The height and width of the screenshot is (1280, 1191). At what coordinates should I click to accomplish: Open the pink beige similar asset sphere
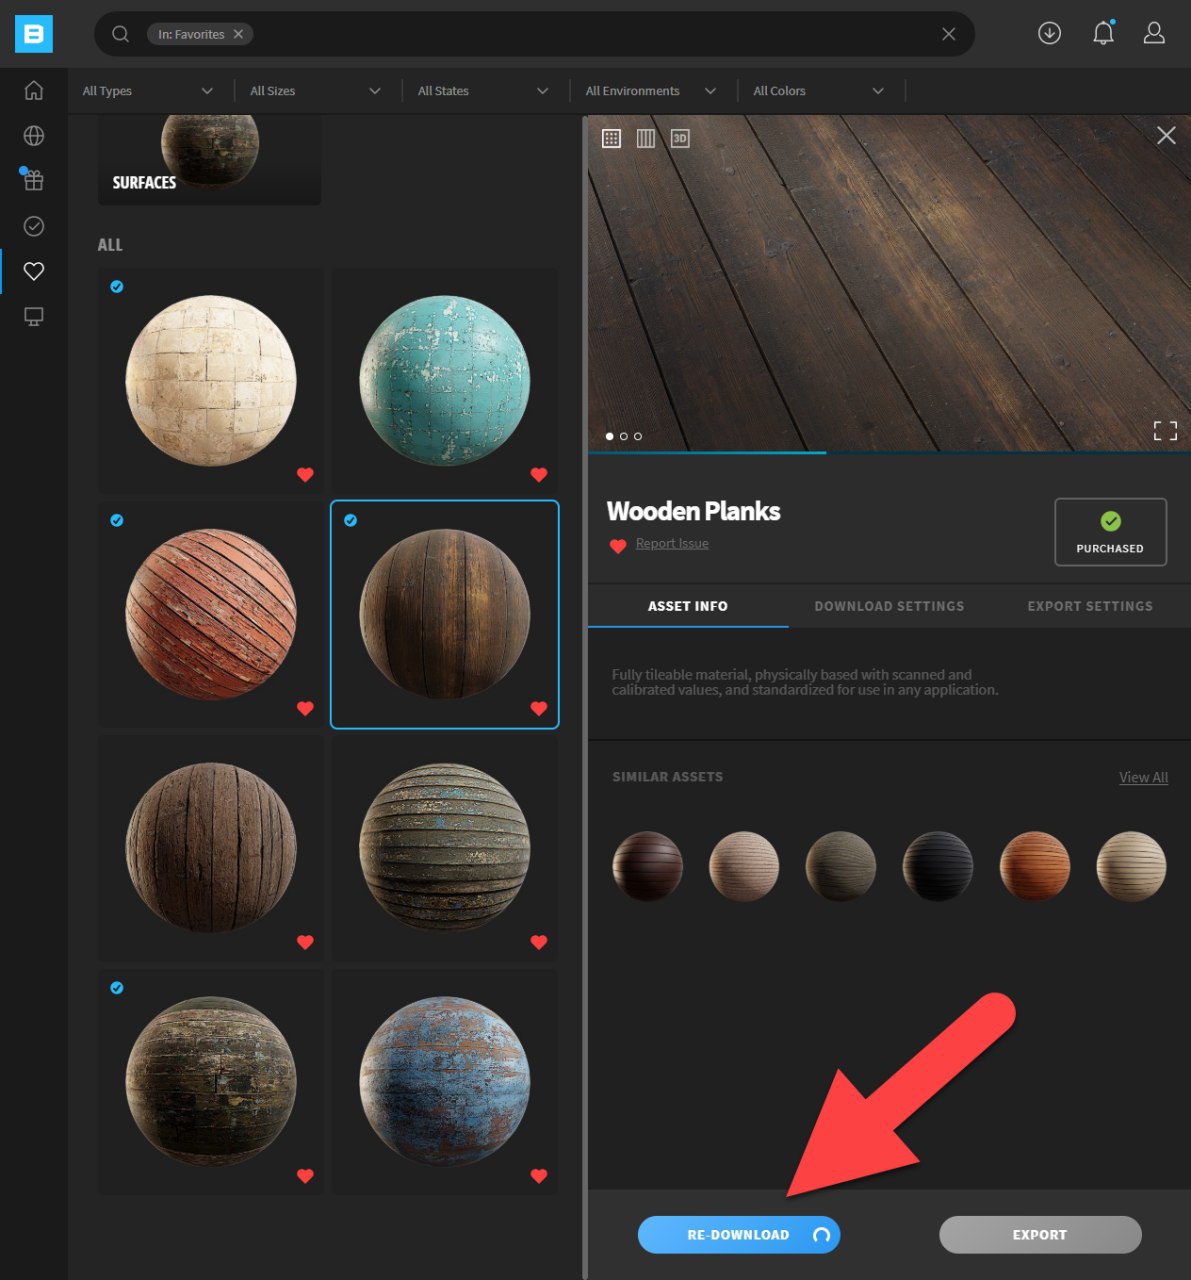point(744,866)
